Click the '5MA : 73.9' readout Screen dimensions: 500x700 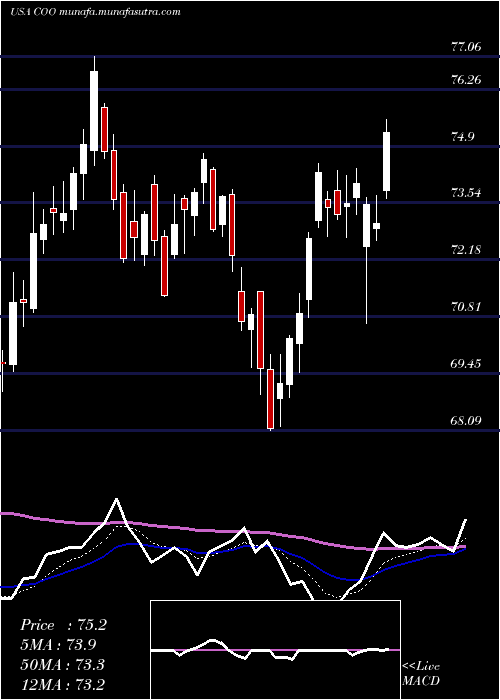58,645
